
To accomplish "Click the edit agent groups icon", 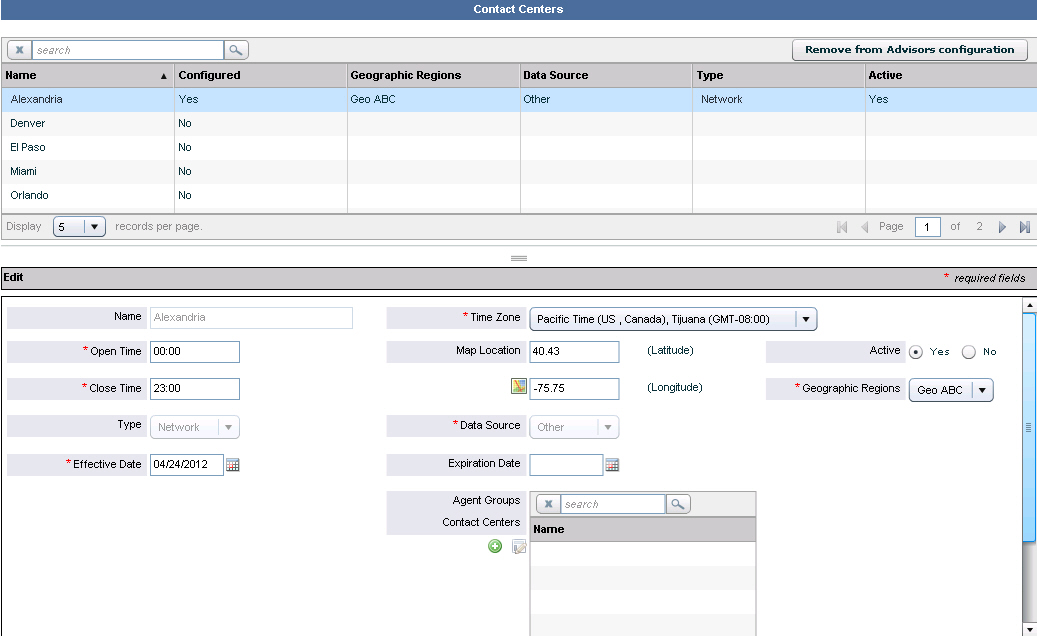I will pyautogui.click(x=519, y=547).
